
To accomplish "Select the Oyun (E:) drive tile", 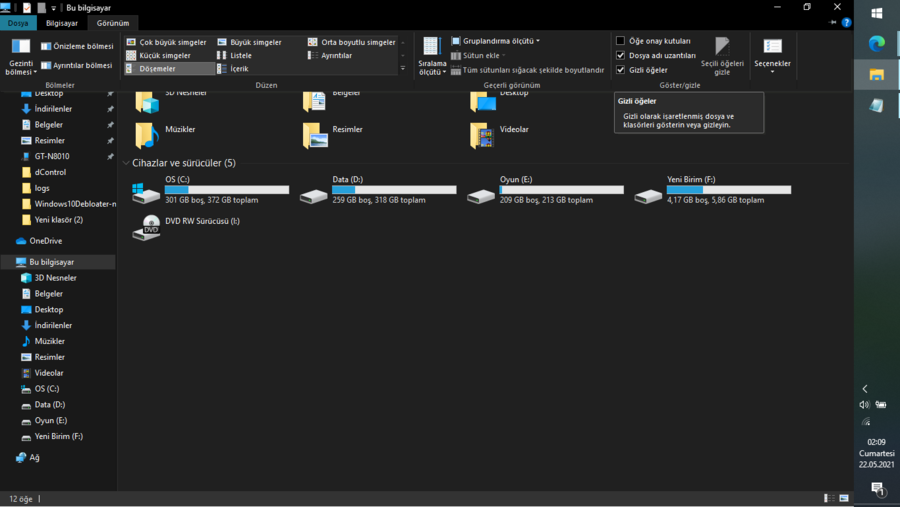I will [x=545, y=190].
